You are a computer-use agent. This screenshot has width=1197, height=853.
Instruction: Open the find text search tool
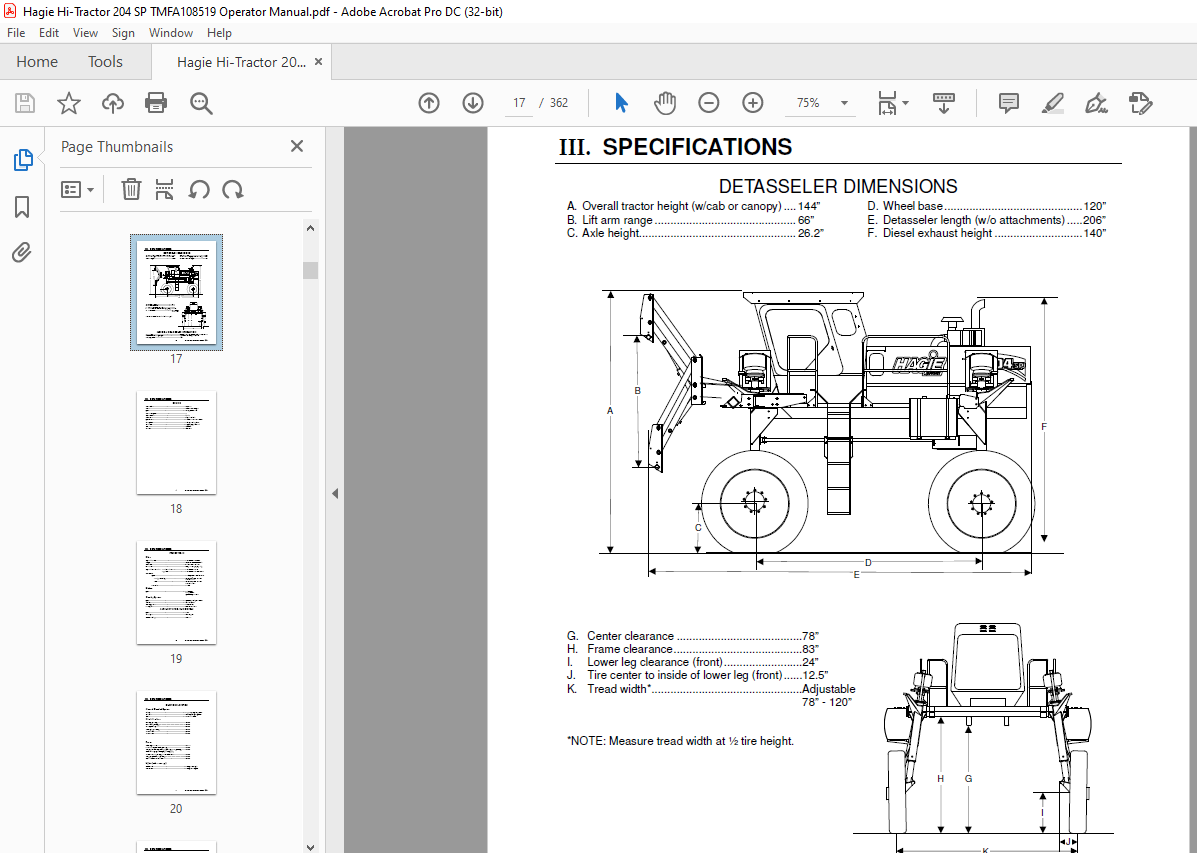(x=201, y=103)
